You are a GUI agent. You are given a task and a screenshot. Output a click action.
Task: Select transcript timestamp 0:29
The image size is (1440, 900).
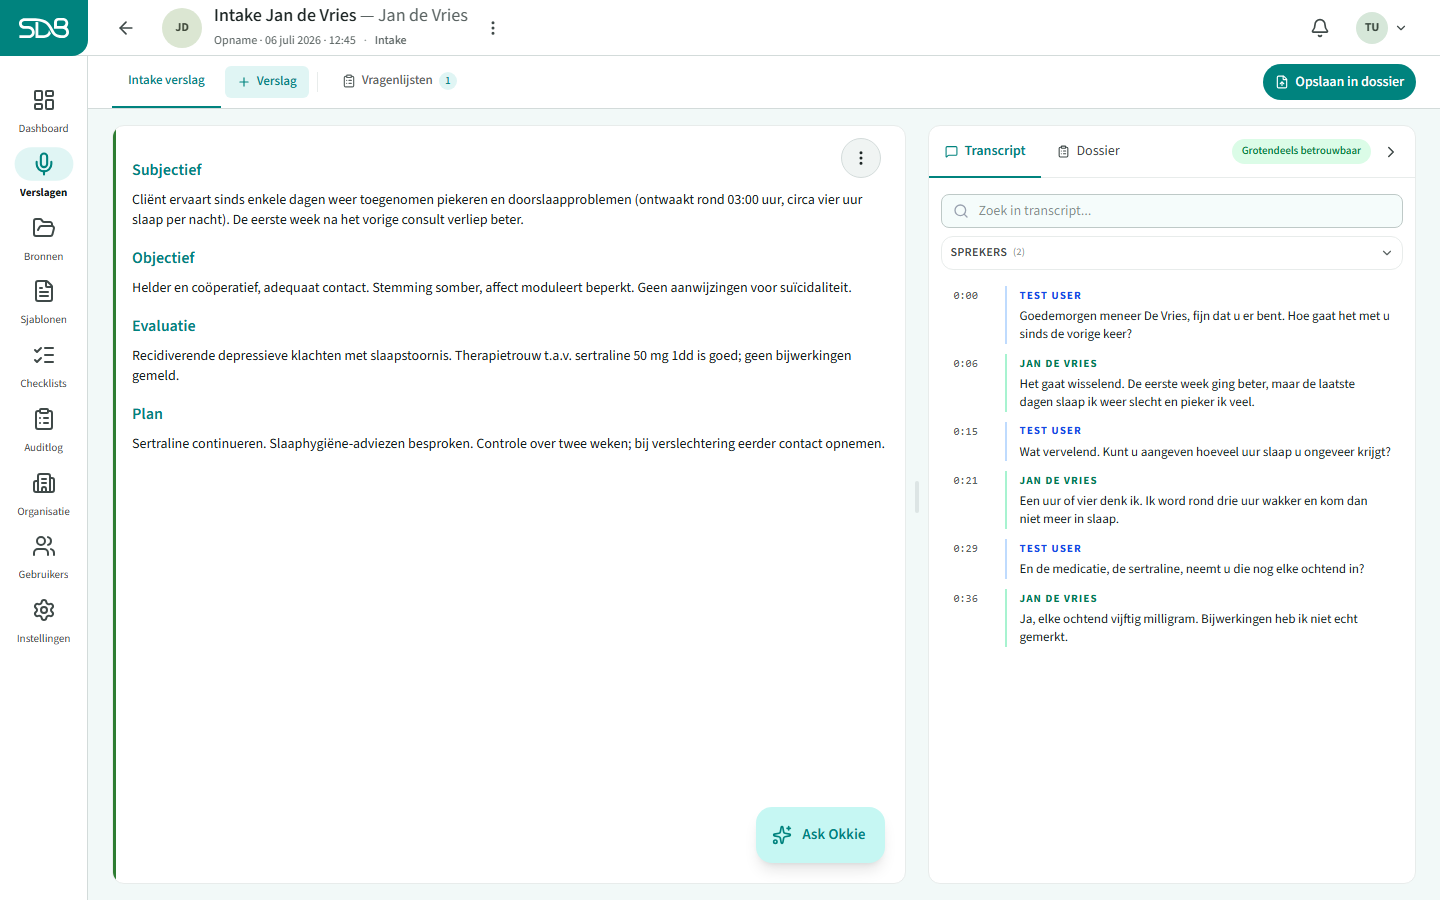coord(966,549)
